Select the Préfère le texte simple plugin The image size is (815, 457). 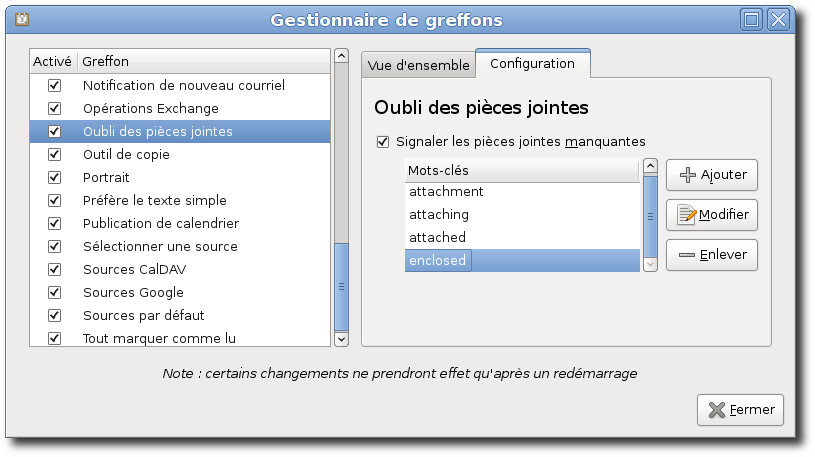(x=180, y=200)
